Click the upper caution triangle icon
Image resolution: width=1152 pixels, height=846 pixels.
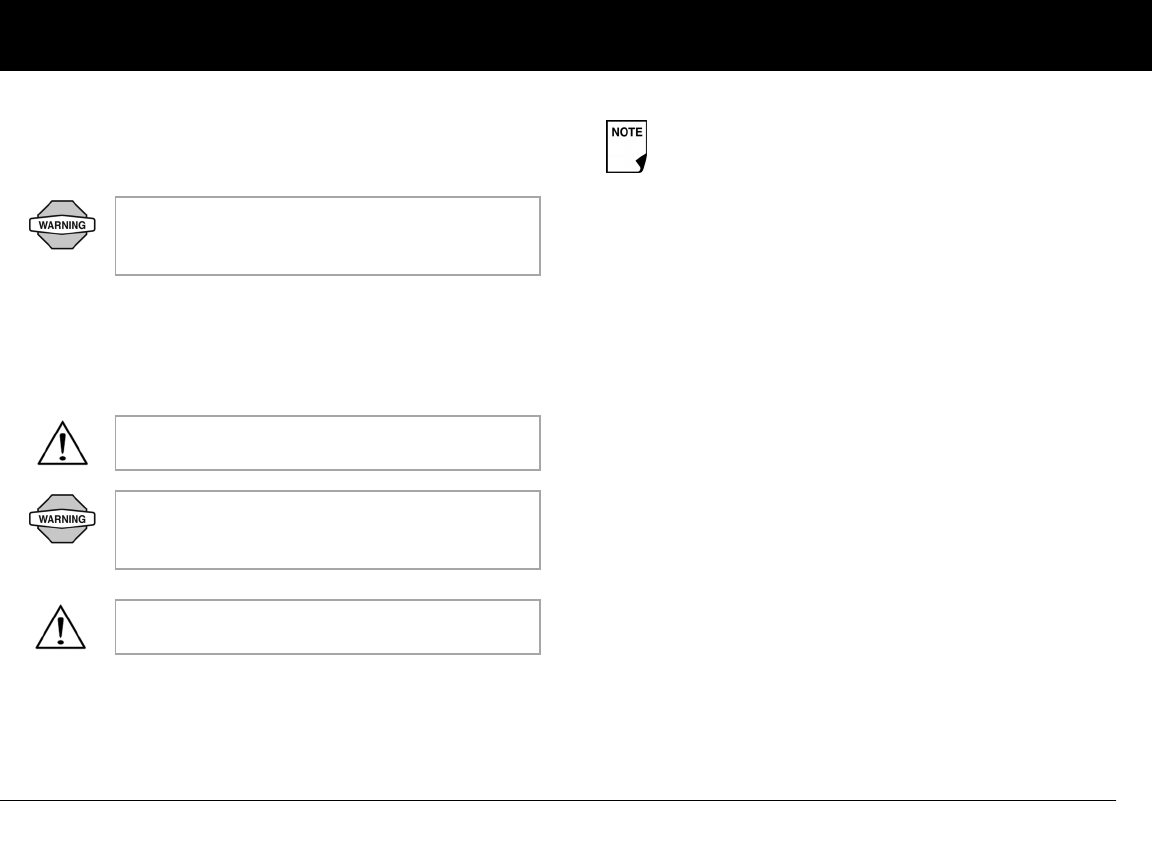click(62, 443)
